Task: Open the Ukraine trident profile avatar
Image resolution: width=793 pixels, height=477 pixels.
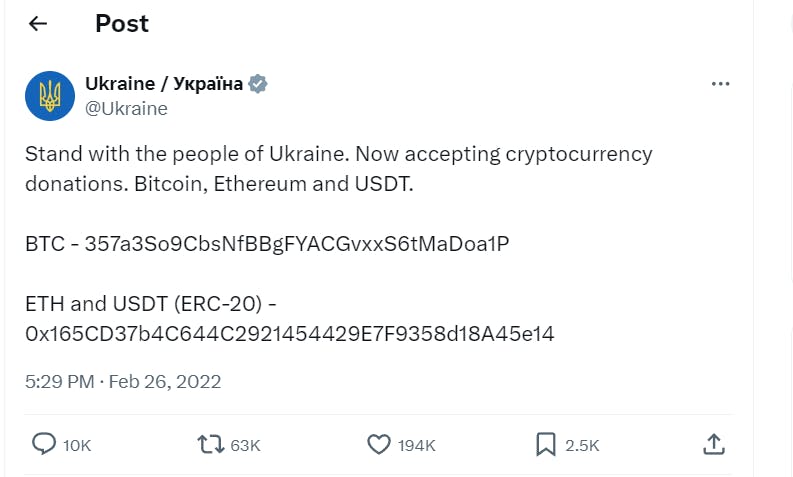Action: [x=50, y=96]
